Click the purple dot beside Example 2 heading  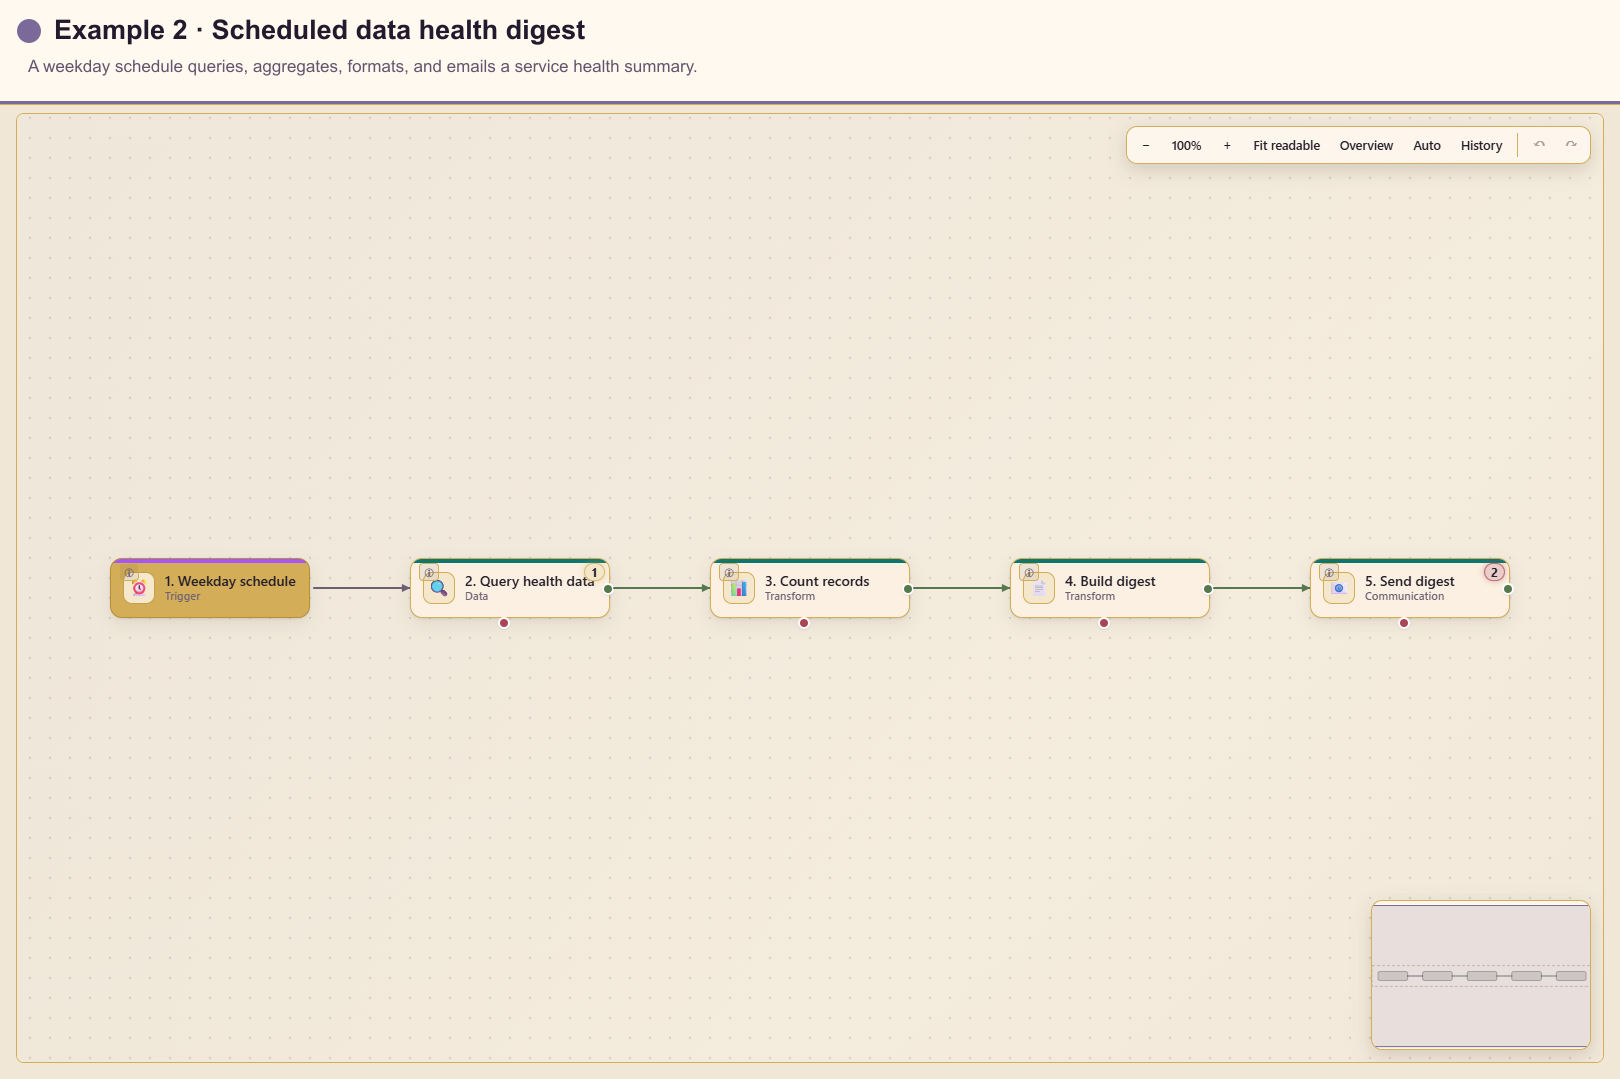tap(29, 31)
